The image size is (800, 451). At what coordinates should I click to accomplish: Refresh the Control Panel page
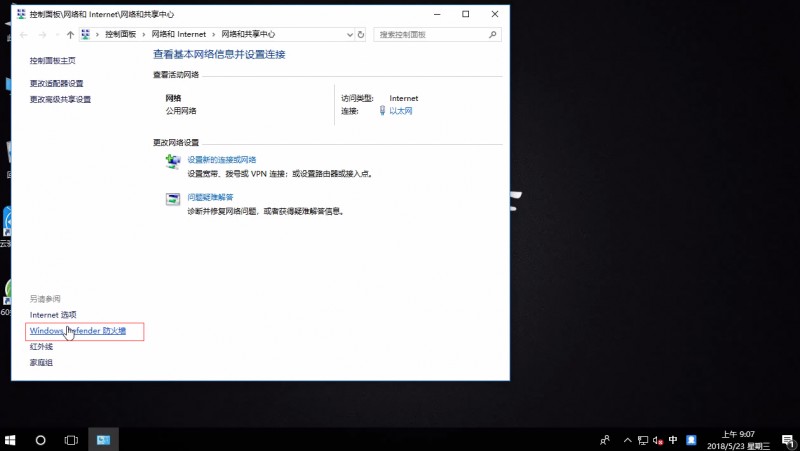361,35
